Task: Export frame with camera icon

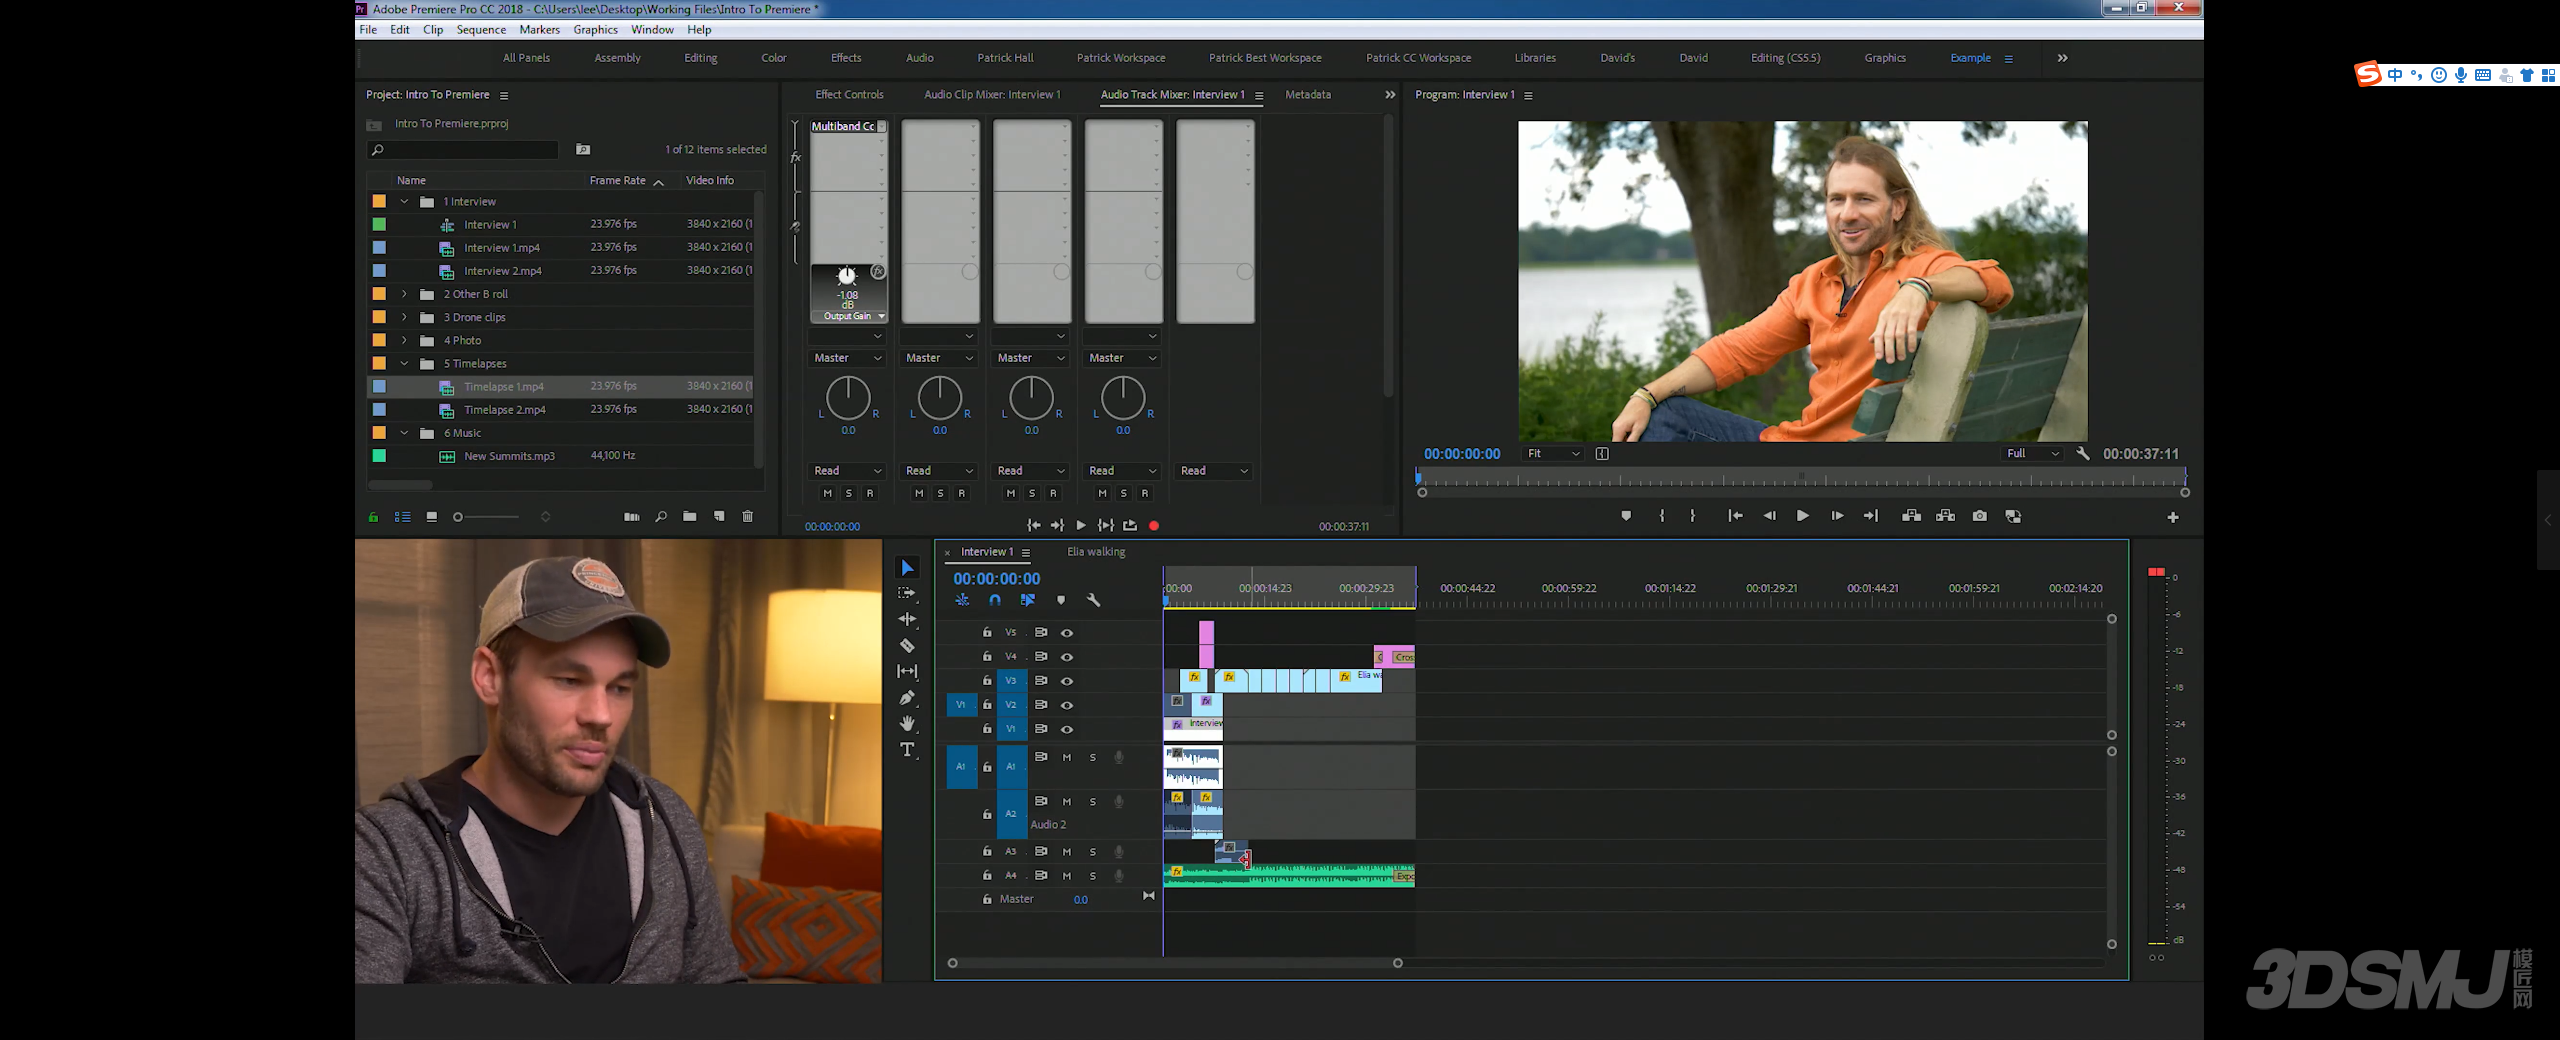Action: 1979,516
